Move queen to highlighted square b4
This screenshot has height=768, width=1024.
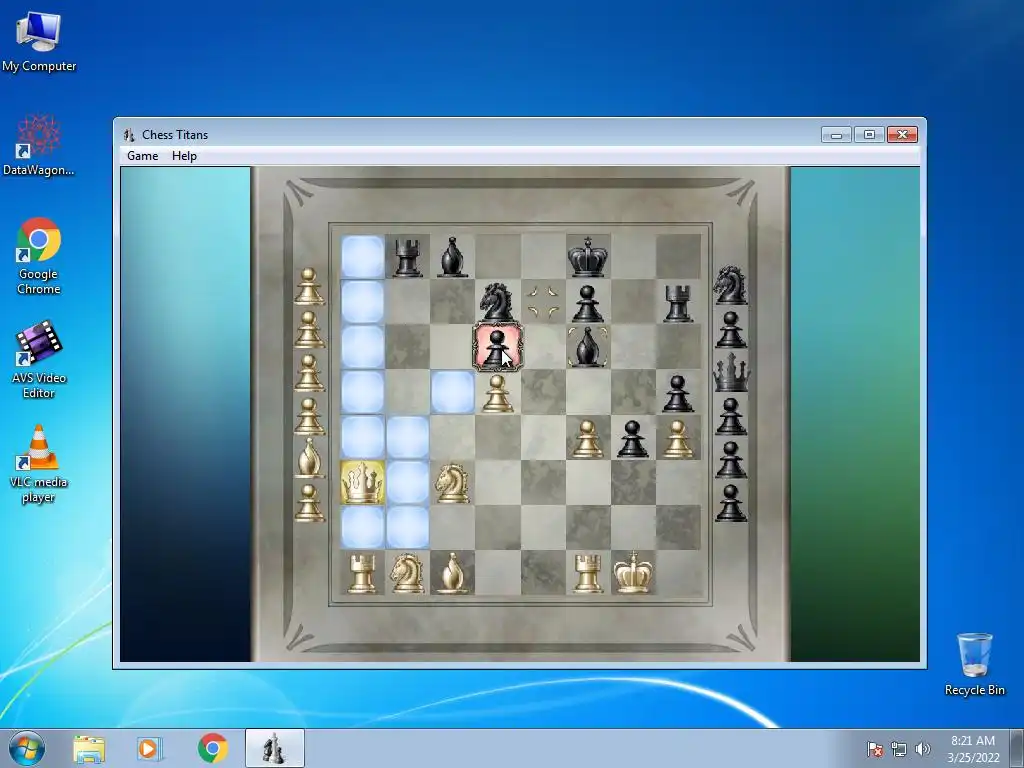click(408, 437)
